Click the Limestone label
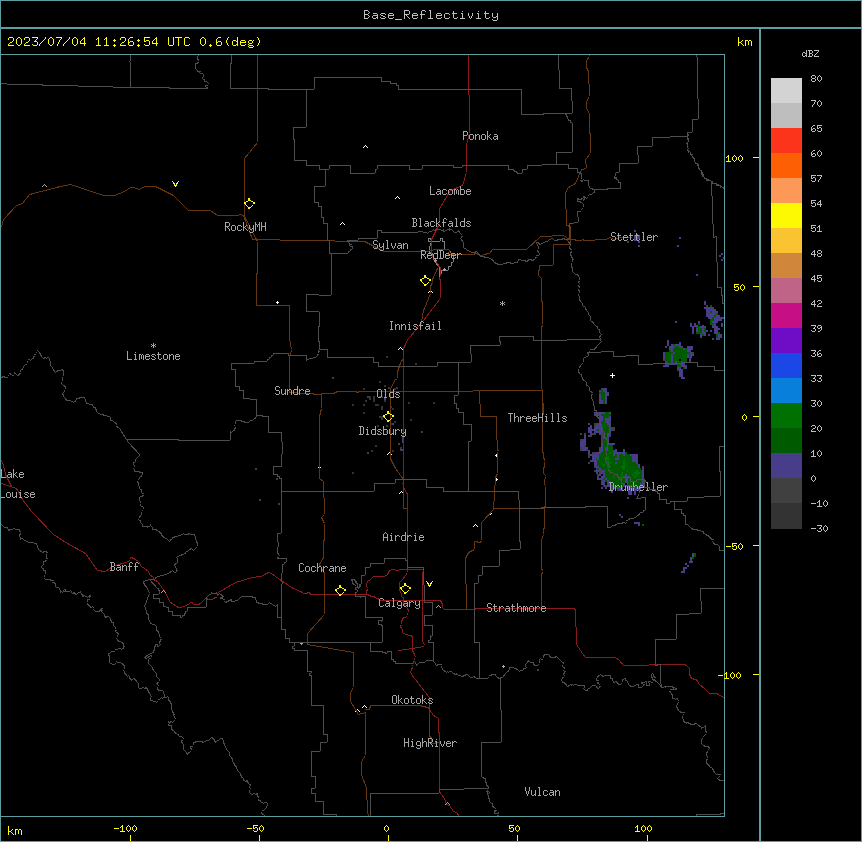Viewport: 862px width, 842px height. coord(153,356)
